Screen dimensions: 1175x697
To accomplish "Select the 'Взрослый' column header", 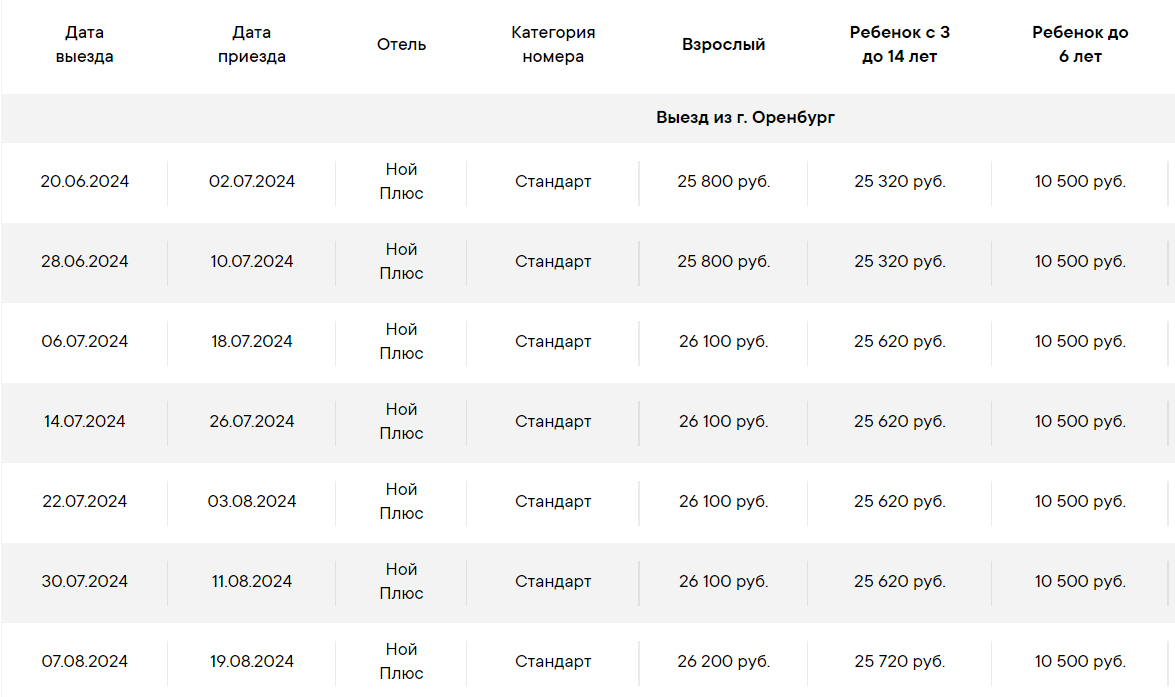I will coord(723,44).
